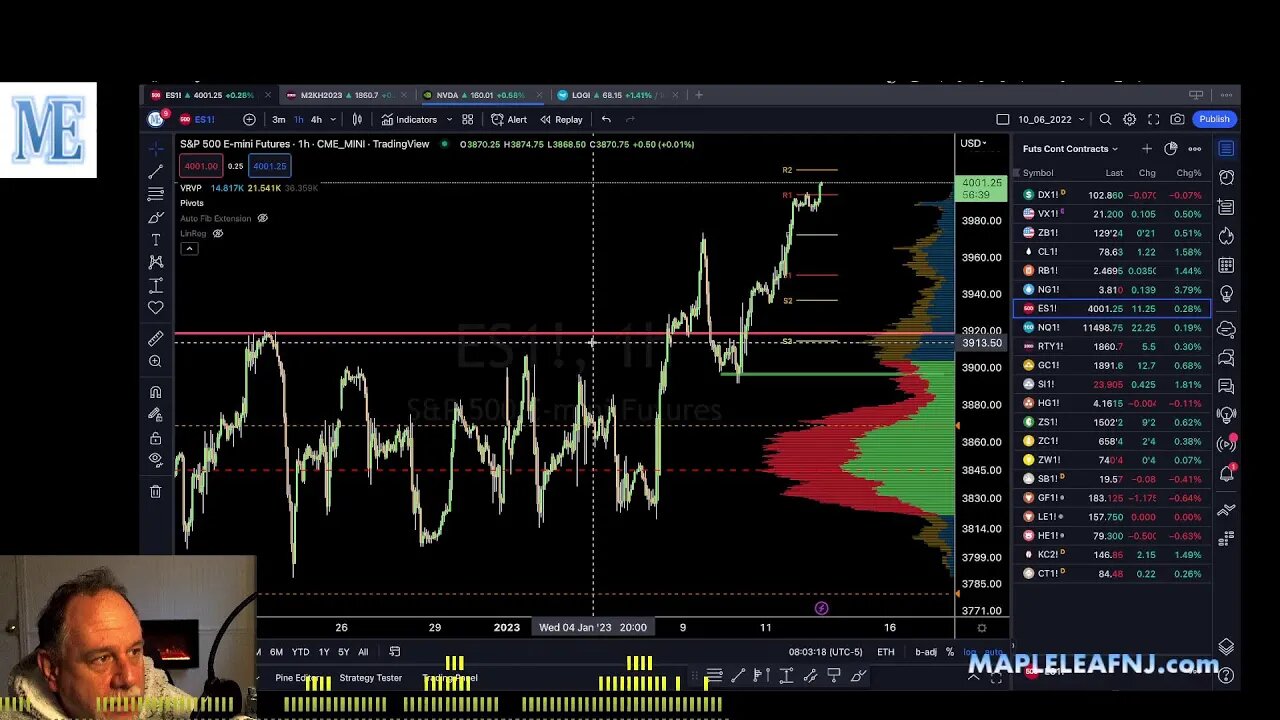Change the USD currency dropdown
This screenshot has height=720, width=1280.
tap(973, 143)
